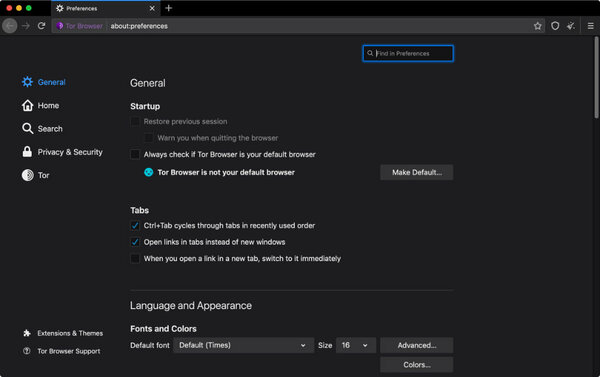Screen dimensions: 600x377
Task: Click the Make Default button
Action: (417, 172)
